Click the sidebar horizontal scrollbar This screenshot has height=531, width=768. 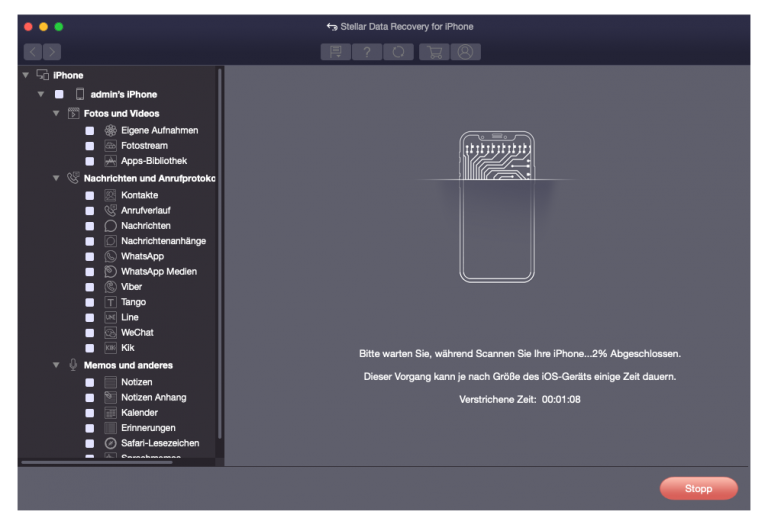click(x=97, y=462)
